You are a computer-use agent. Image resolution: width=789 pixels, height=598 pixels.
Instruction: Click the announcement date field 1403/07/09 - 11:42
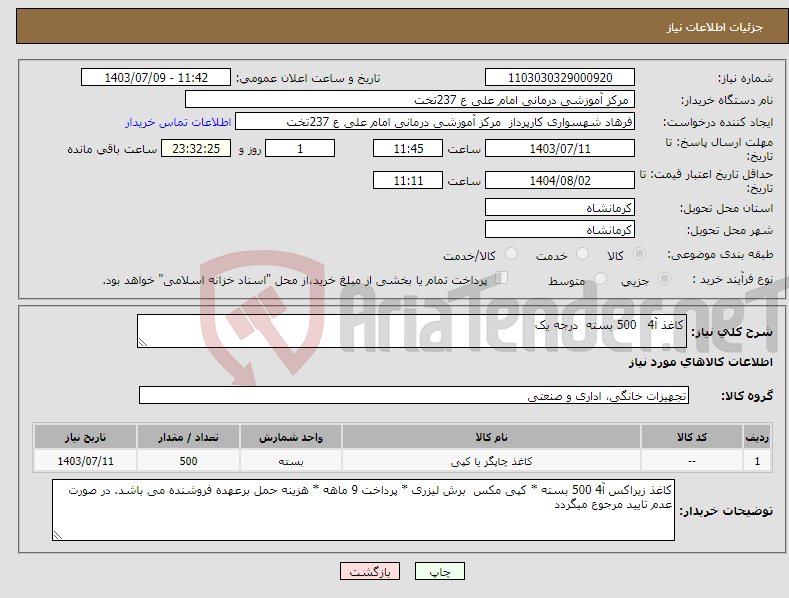155,78
